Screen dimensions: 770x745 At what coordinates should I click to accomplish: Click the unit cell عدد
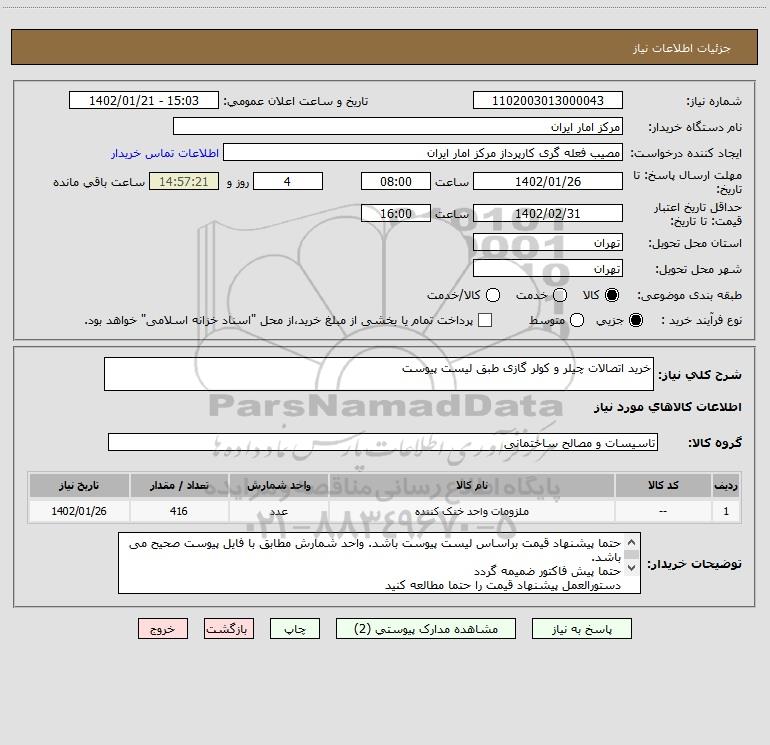point(278,511)
